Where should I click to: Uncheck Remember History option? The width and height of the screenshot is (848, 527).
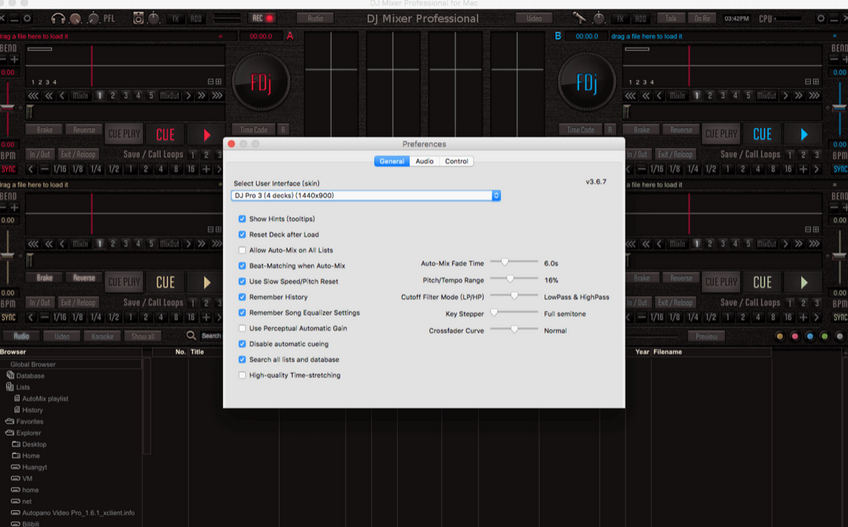click(x=242, y=298)
